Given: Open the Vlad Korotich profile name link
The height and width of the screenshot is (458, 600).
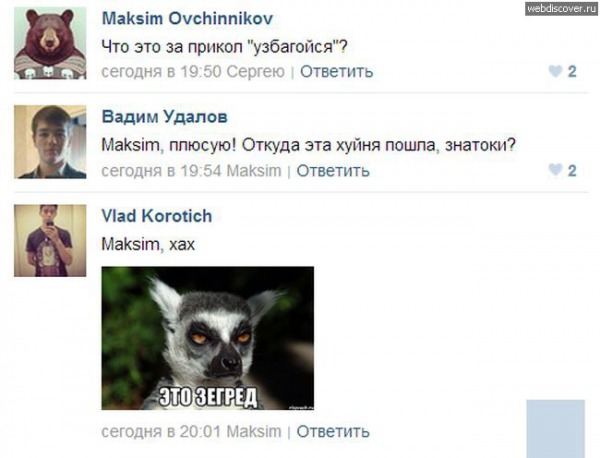Looking at the screenshot, I should tap(157, 216).
